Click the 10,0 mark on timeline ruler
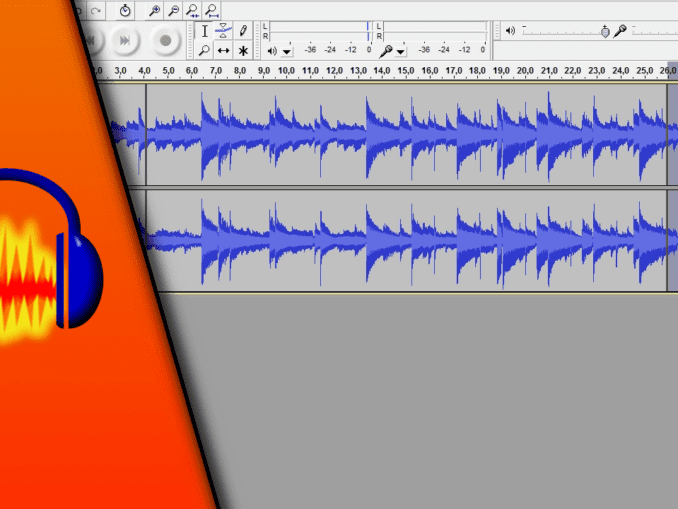The height and width of the screenshot is (509, 678). [x=286, y=71]
